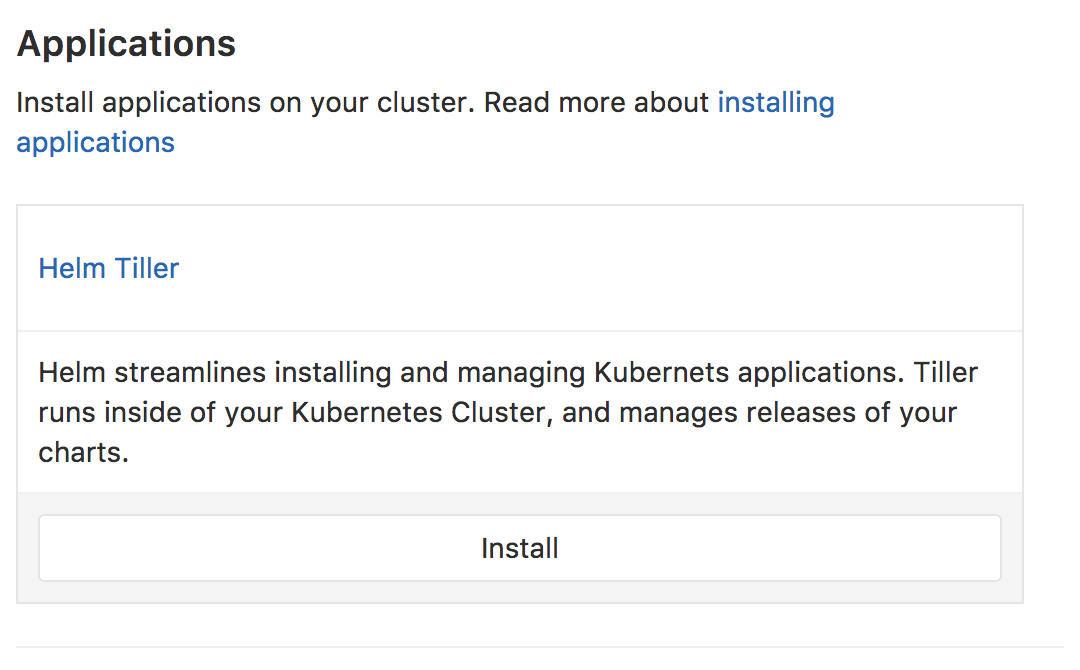
Task: Click the horizontal divider below the card
Action: point(540,647)
